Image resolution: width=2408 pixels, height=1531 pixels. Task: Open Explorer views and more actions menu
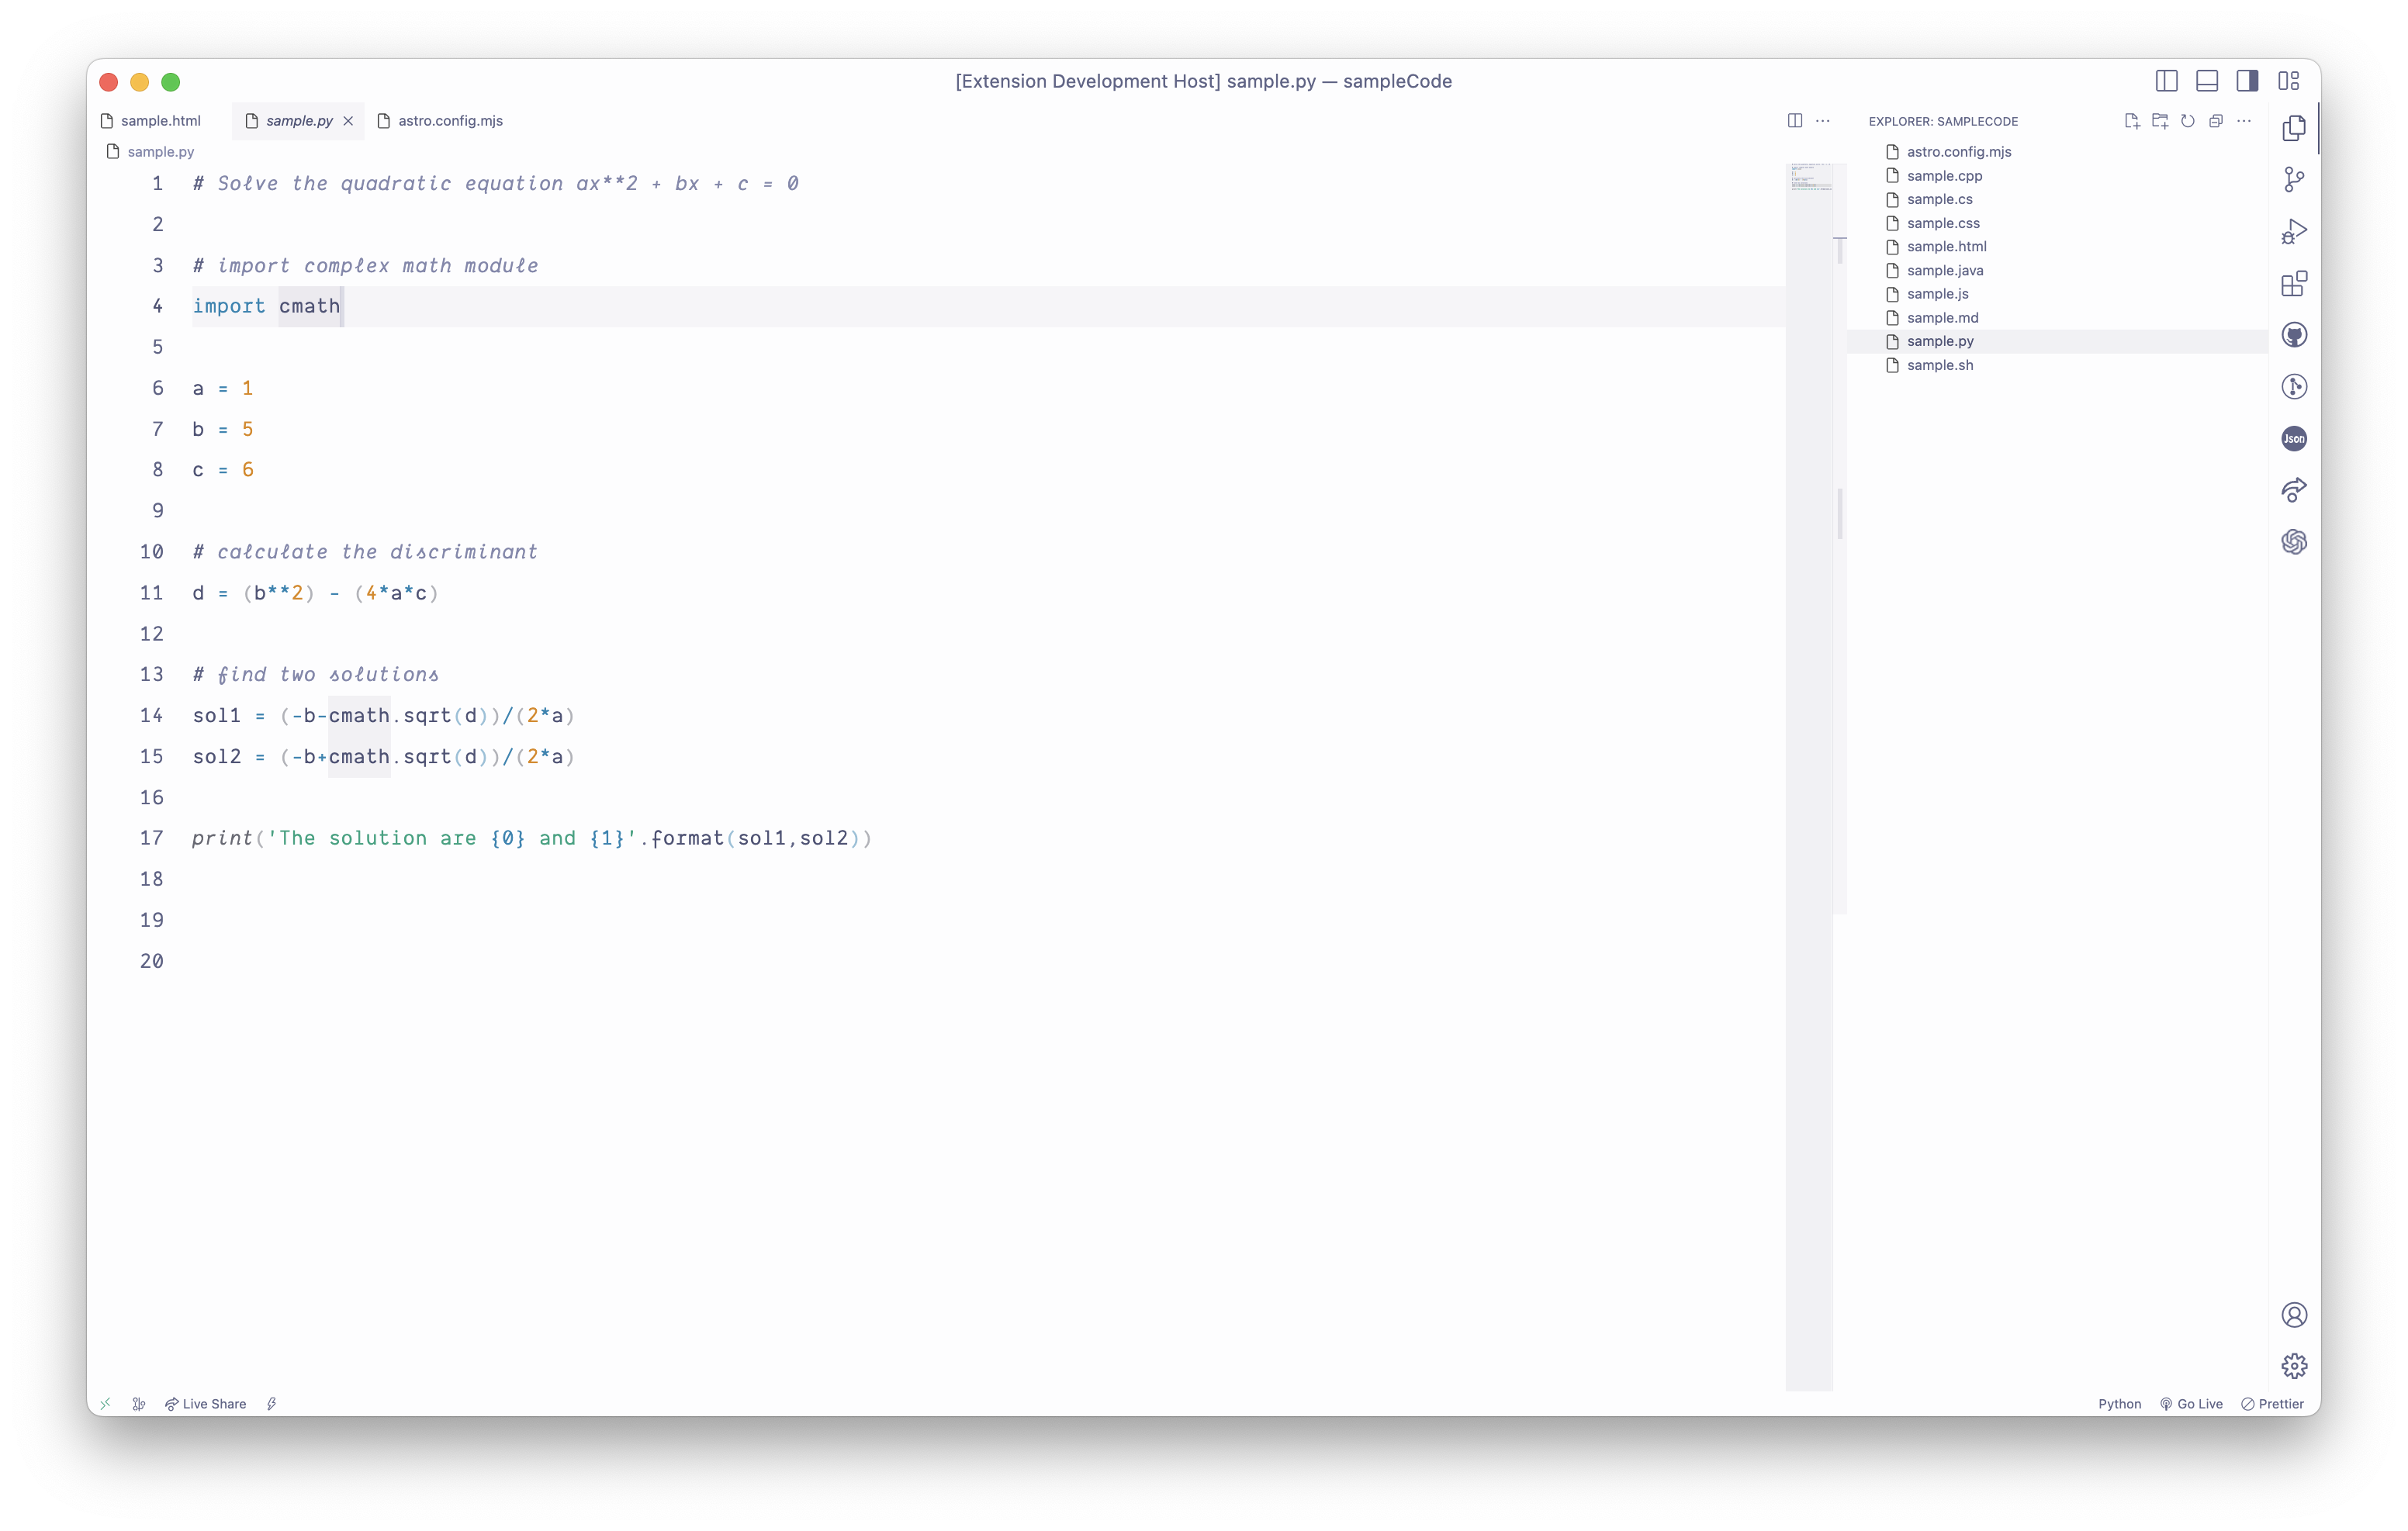[x=2244, y=121]
